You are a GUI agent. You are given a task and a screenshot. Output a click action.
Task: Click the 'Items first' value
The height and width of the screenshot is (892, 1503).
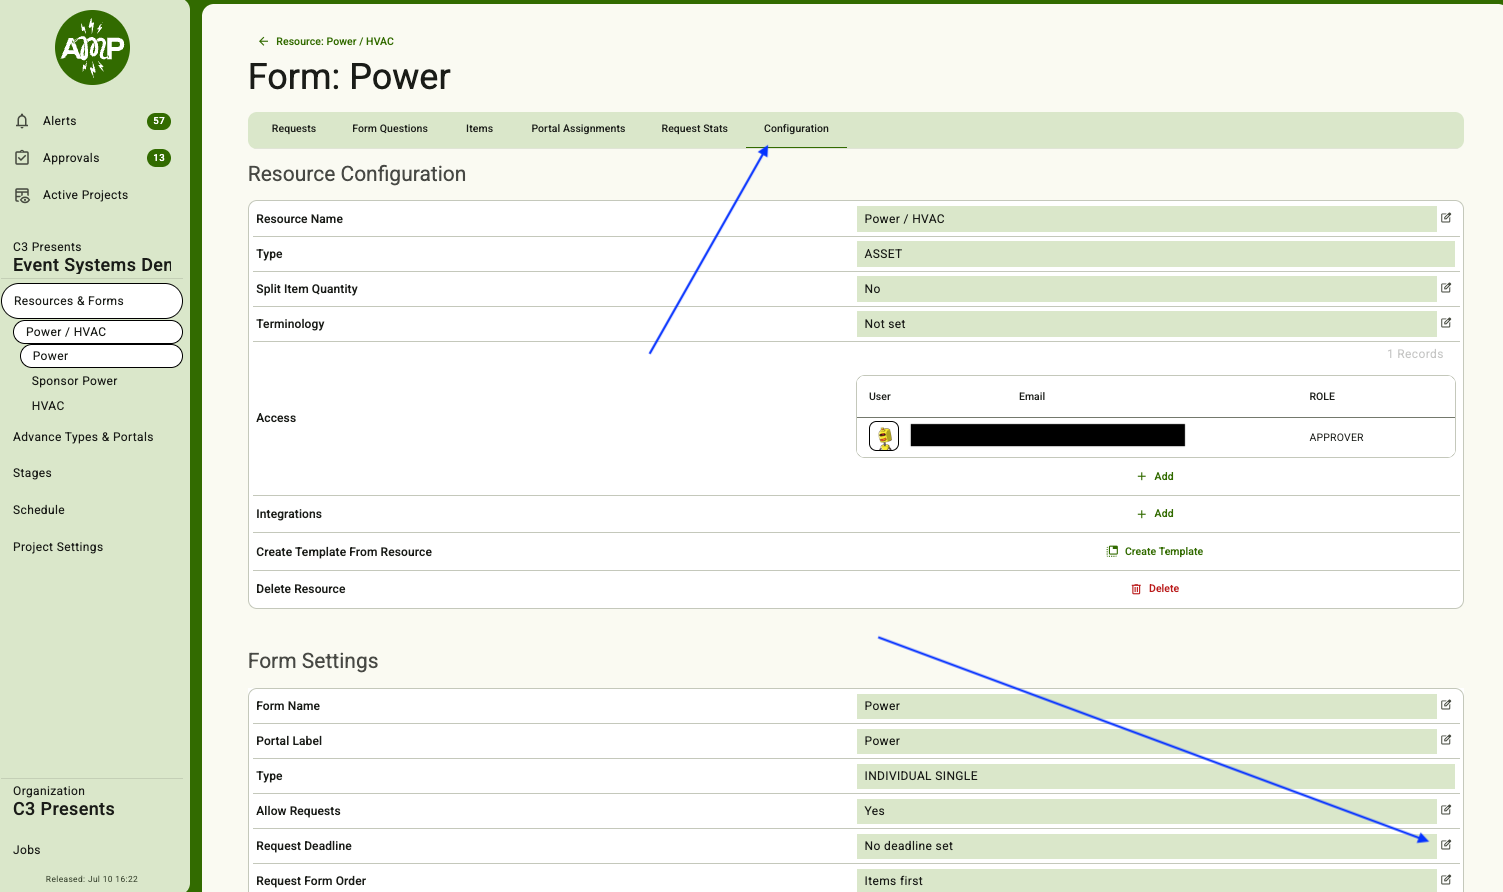pos(1146,880)
